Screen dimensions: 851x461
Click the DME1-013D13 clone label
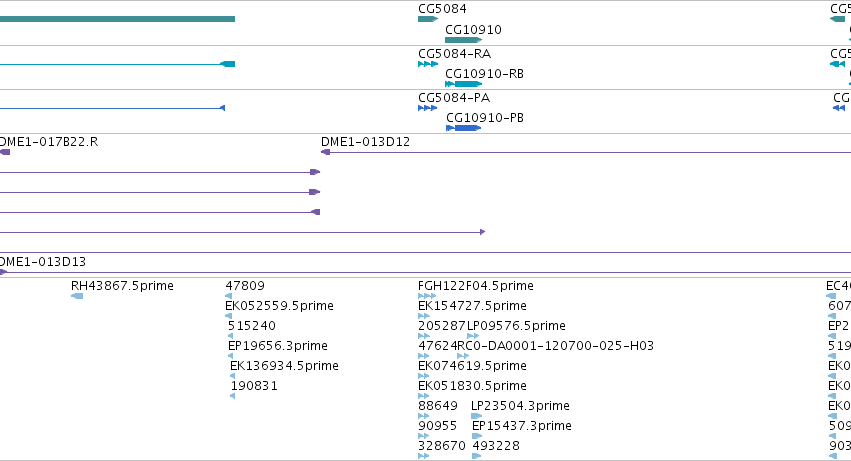click(43, 262)
